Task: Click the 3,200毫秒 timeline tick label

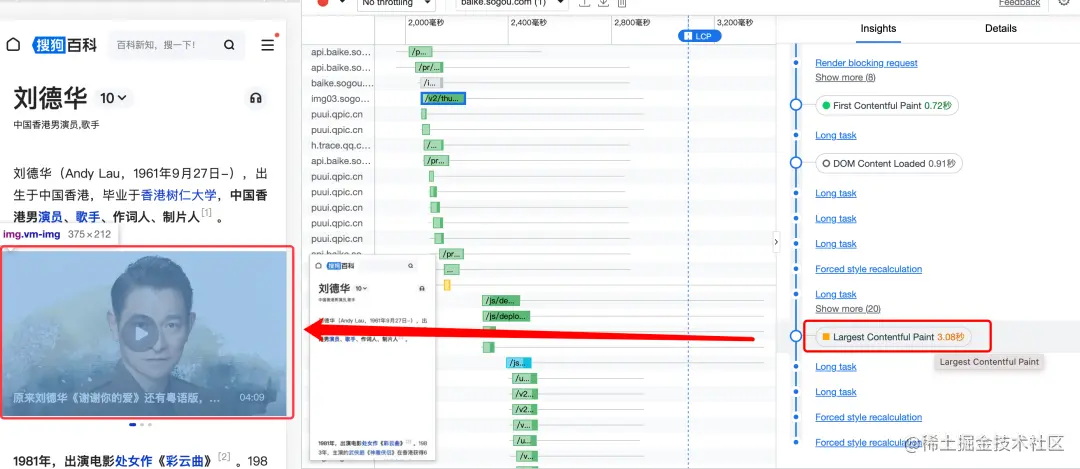Action: [x=734, y=23]
